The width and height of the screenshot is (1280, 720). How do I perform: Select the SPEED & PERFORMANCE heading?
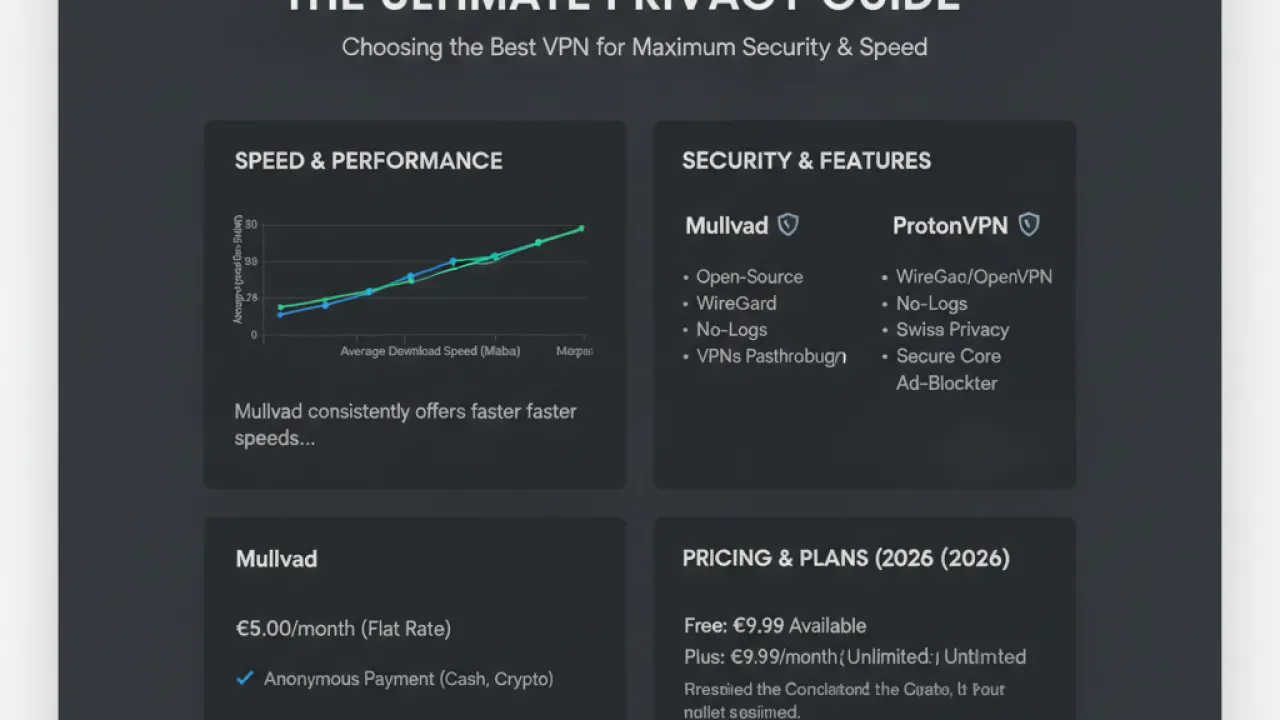[x=368, y=161]
